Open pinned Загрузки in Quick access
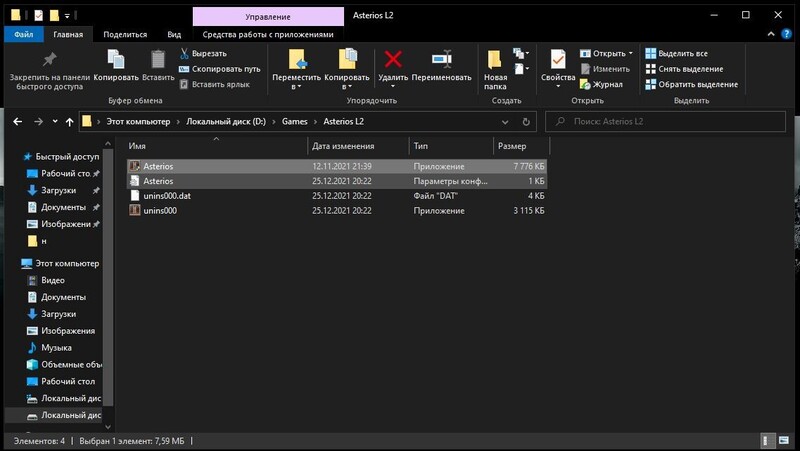The height and width of the screenshot is (451, 800). point(63,190)
